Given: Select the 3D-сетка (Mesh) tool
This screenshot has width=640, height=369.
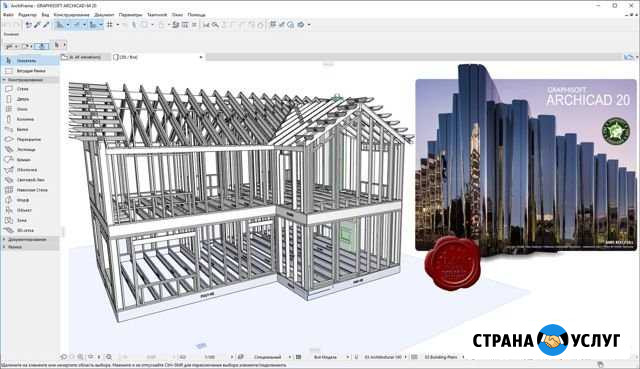Looking at the screenshot, I should pyautogui.click(x=30, y=230).
